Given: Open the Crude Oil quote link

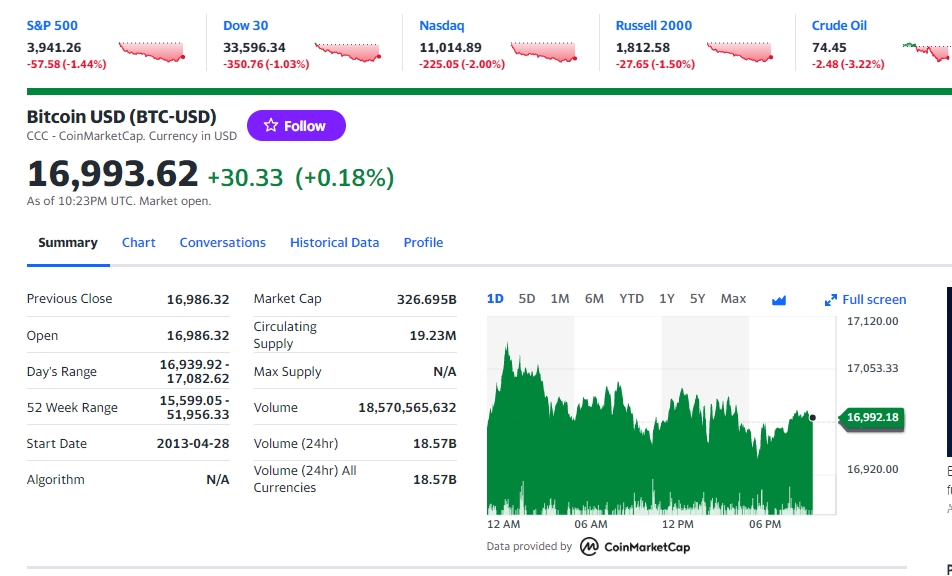Looking at the screenshot, I should [x=839, y=25].
